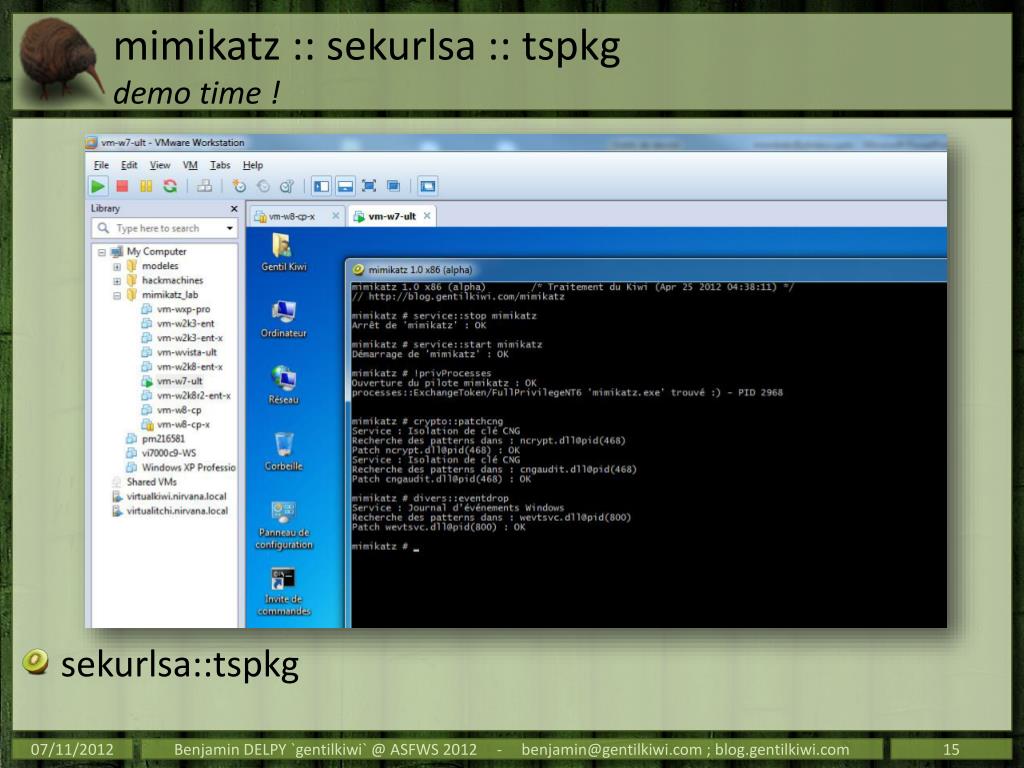The width and height of the screenshot is (1024, 768).
Task: Select Shared VMs in the library
Action: coord(152,481)
